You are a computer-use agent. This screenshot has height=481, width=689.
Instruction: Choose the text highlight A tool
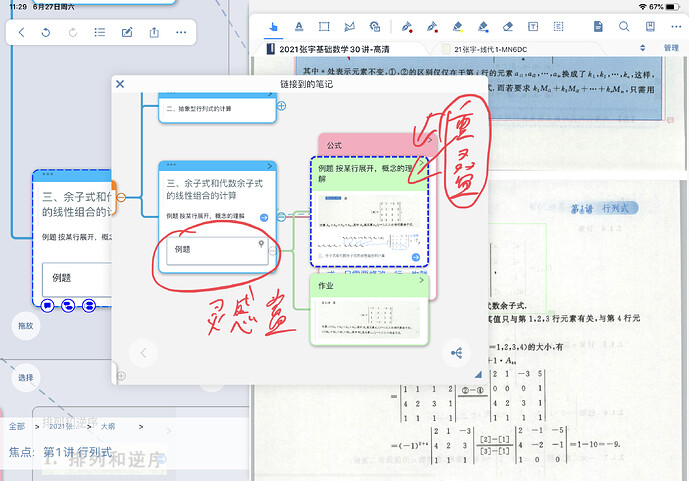[299, 27]
